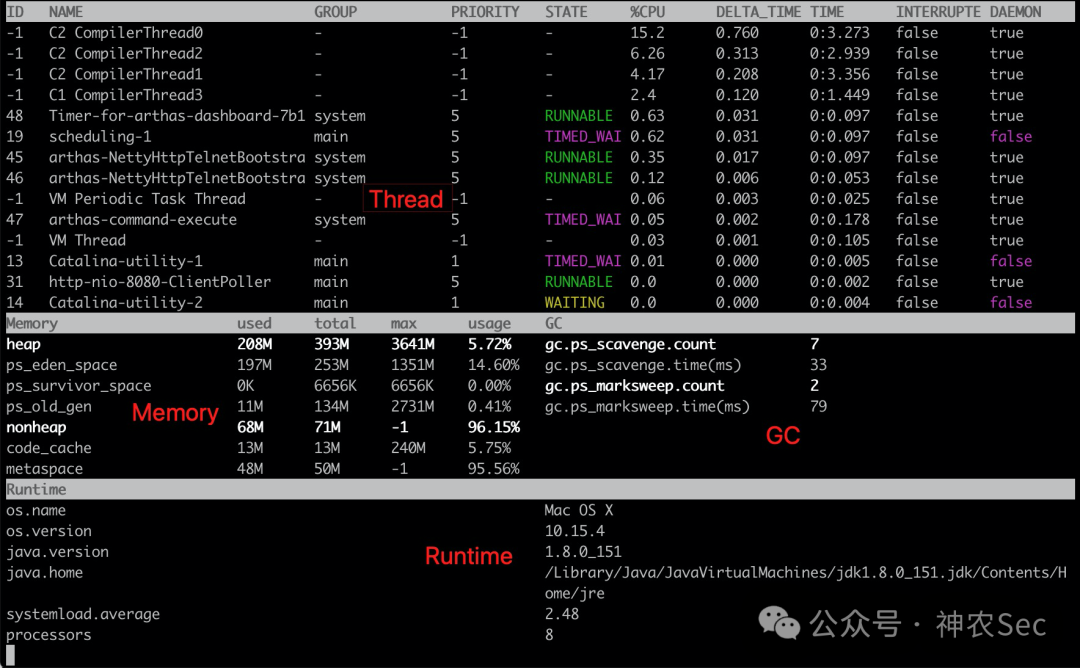Select the Catalina-utility-1 thread name
Screen dimensions: 1080x668
125,261
